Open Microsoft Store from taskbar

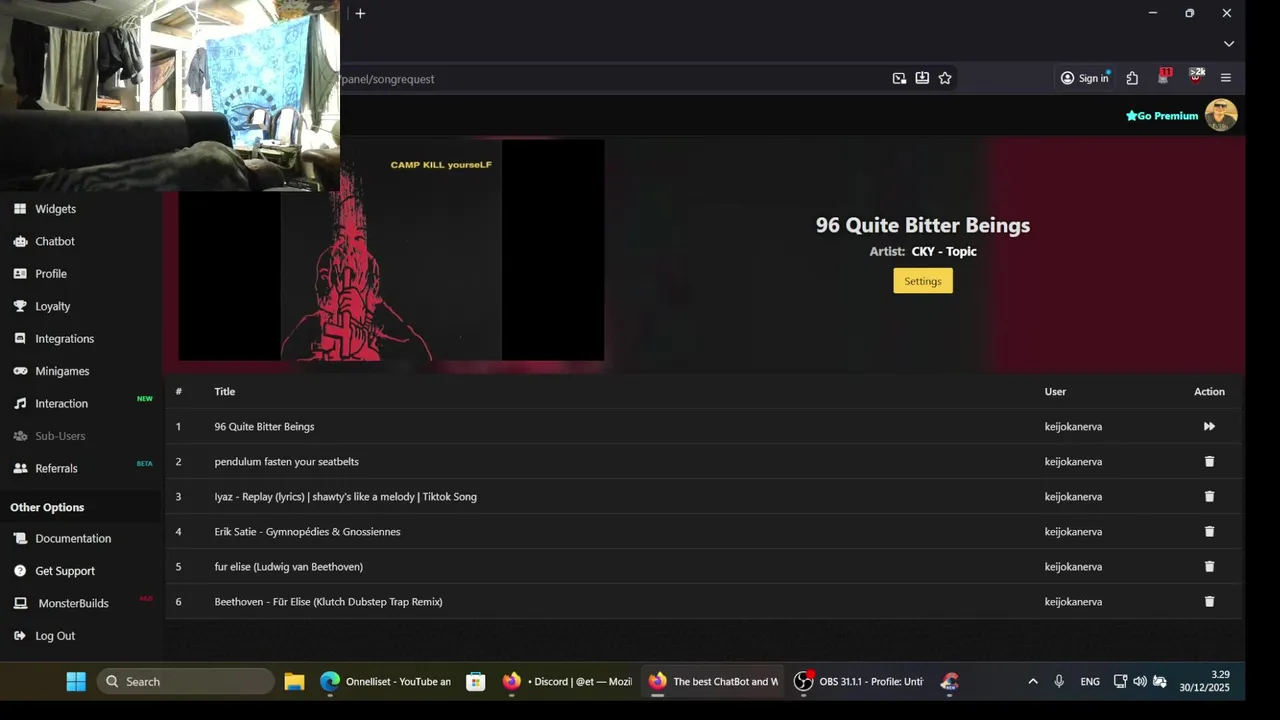[476, 681]
